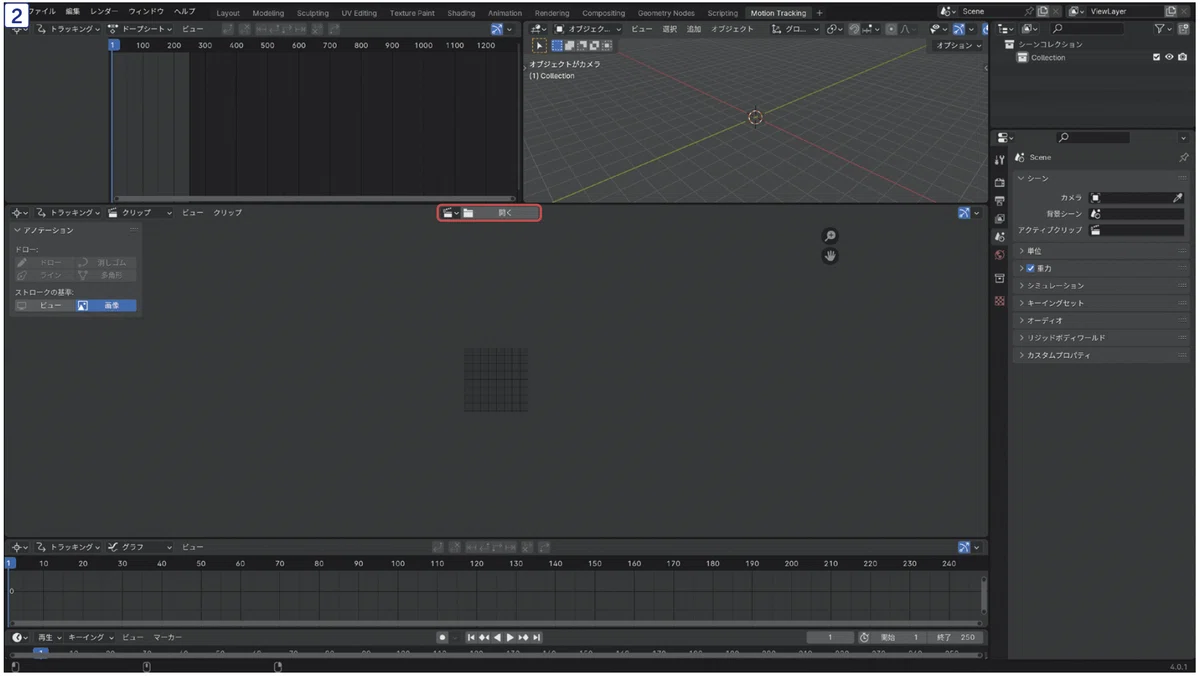1200x678 pixels.
Task: Expand the シミュレーション panel
Action: point(1101,286)
